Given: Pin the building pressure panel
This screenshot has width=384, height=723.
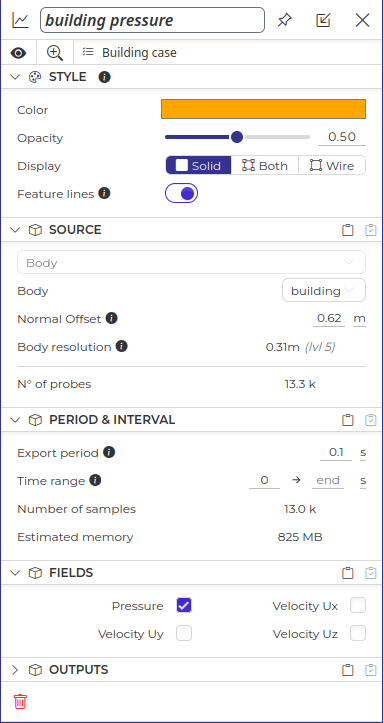Looking at the screenshot, I should point(284,20).
